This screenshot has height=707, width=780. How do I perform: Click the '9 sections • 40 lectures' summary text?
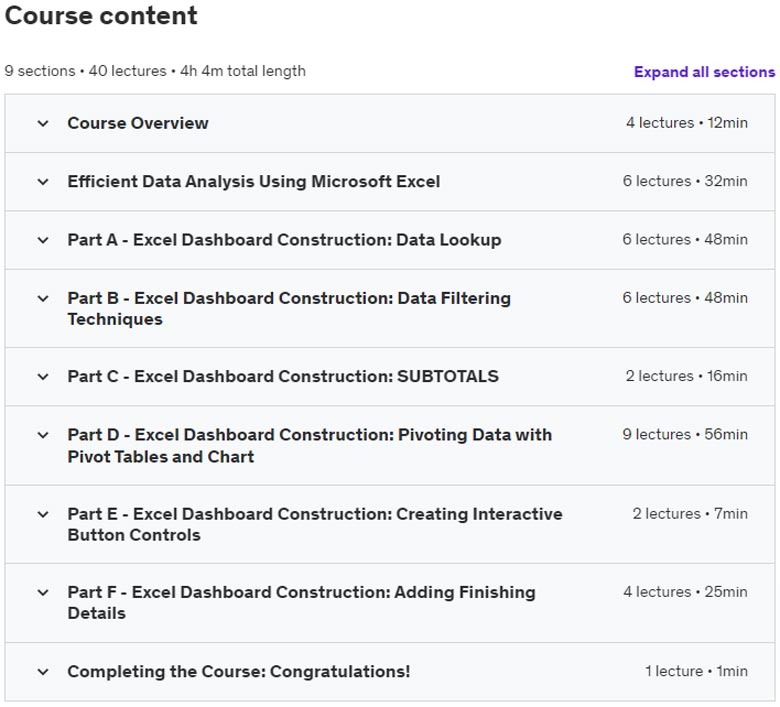click(x=86, y=71)
